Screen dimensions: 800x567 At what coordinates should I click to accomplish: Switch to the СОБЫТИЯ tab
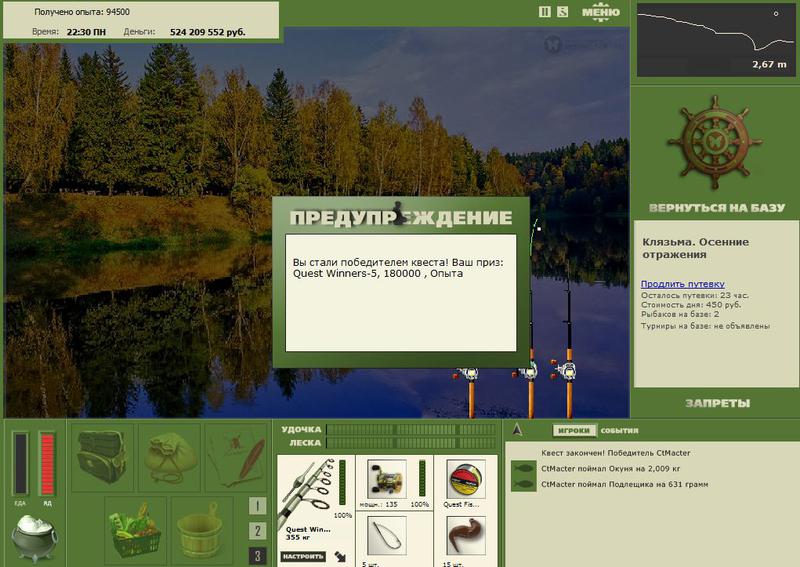click(x=619, y=430)
